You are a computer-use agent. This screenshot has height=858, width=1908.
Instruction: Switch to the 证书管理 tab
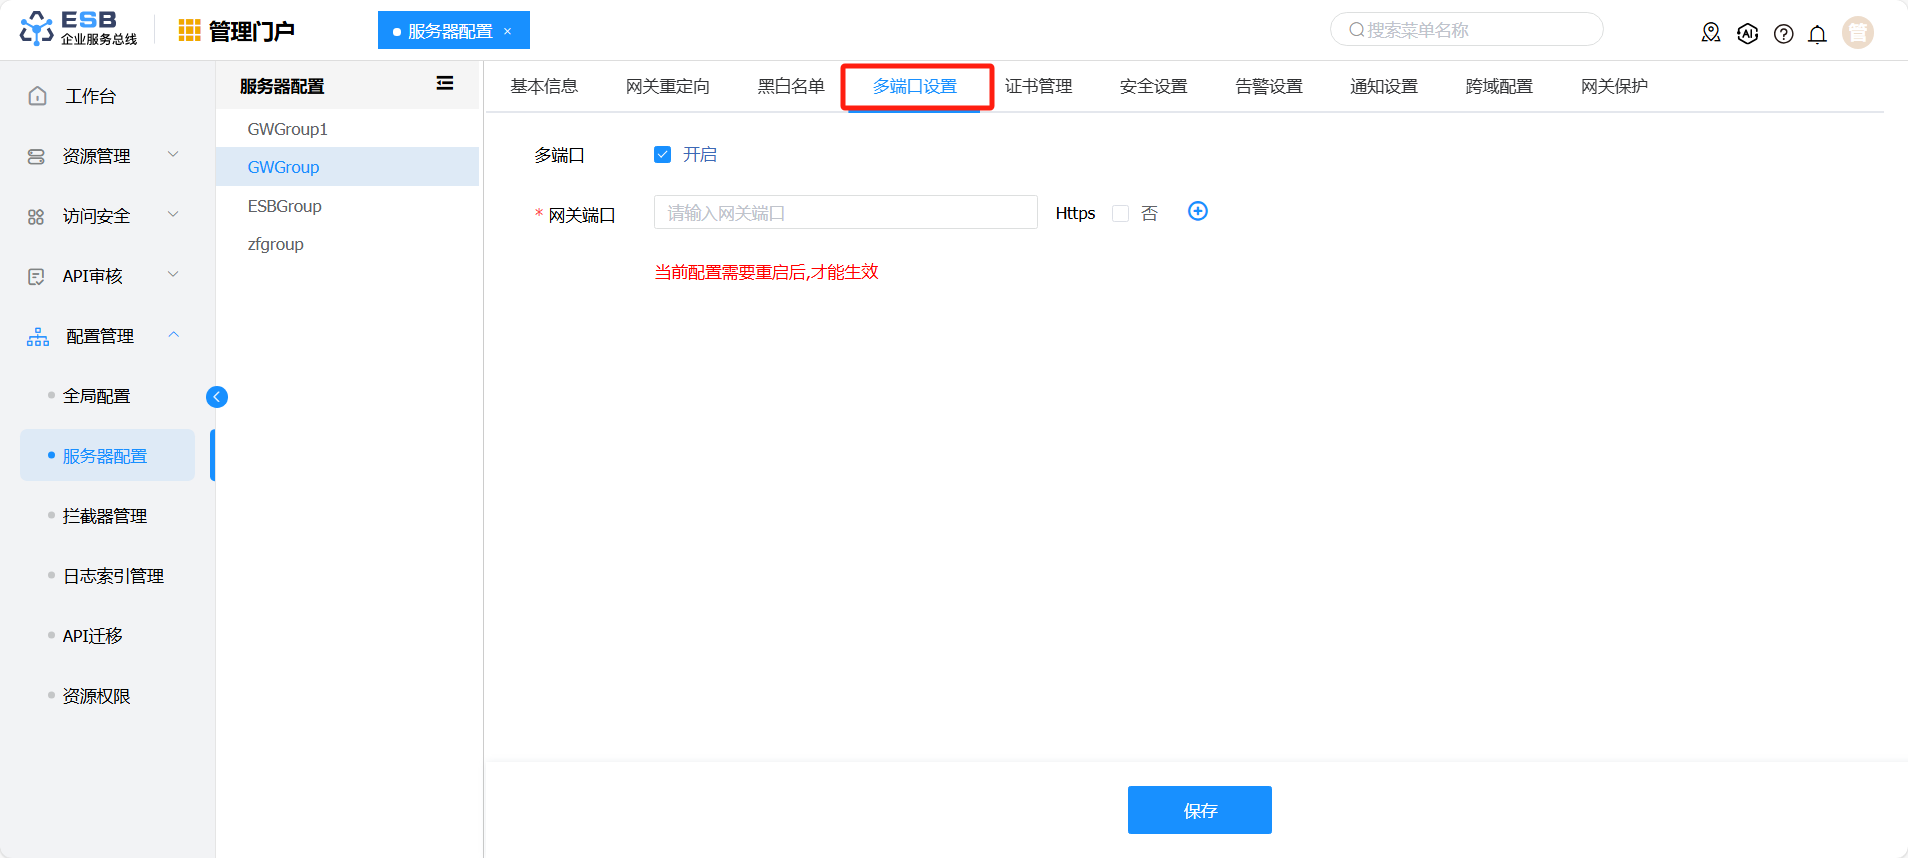click(1038, 87)
